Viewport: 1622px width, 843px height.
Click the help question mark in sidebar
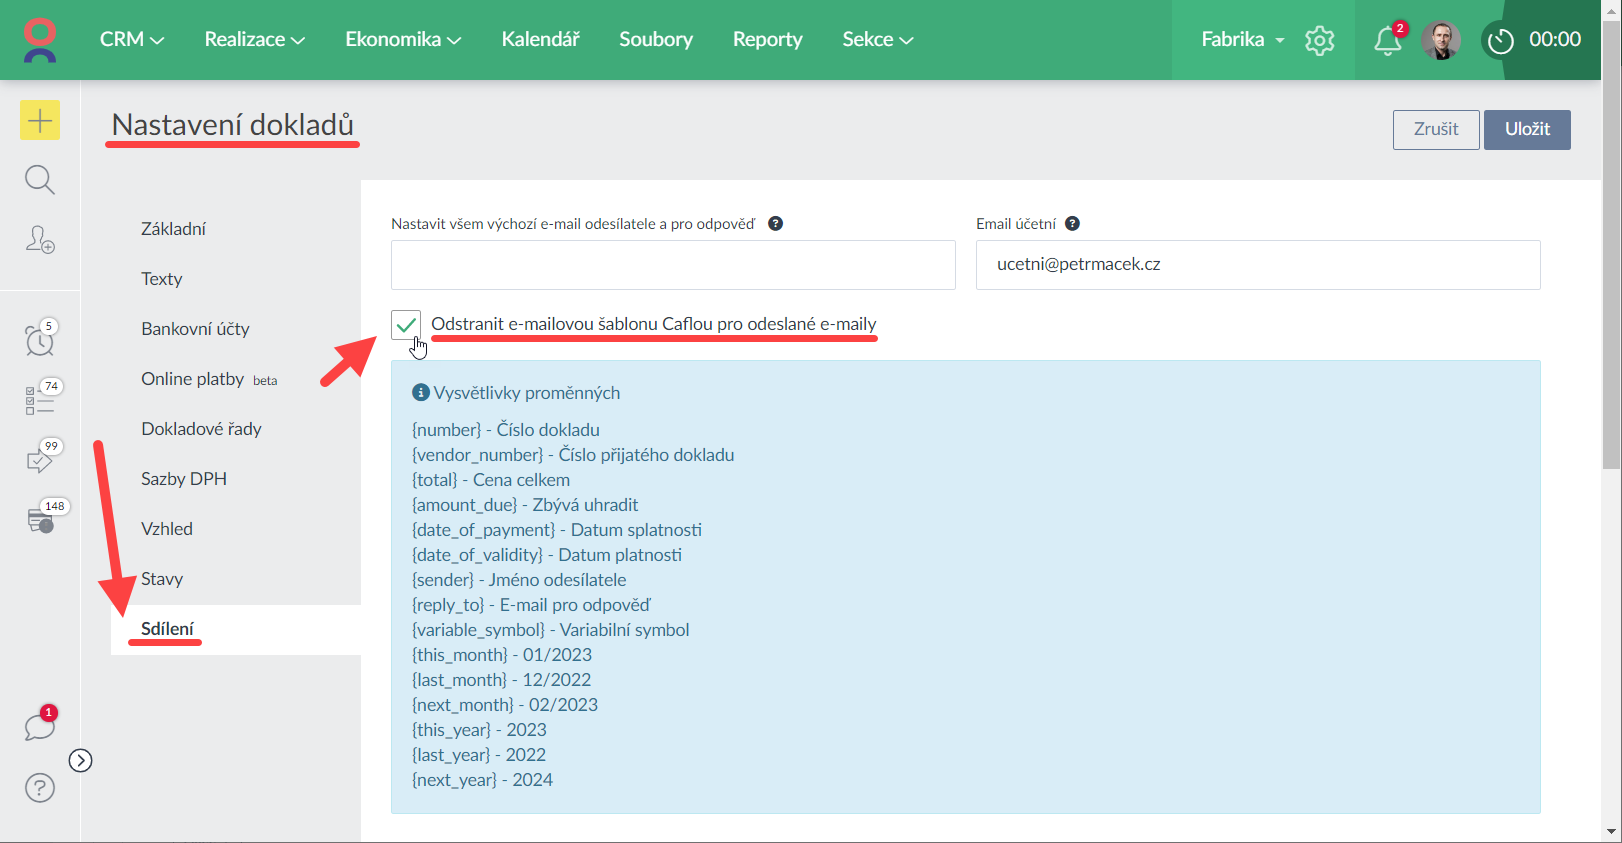[40, 788]
